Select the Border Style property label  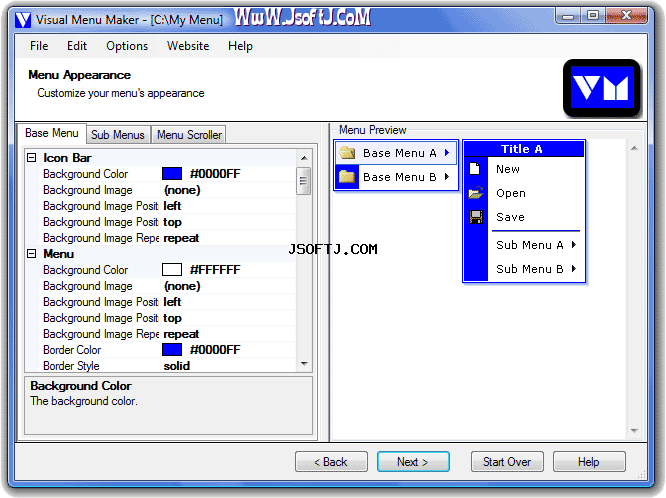[71, 366]
